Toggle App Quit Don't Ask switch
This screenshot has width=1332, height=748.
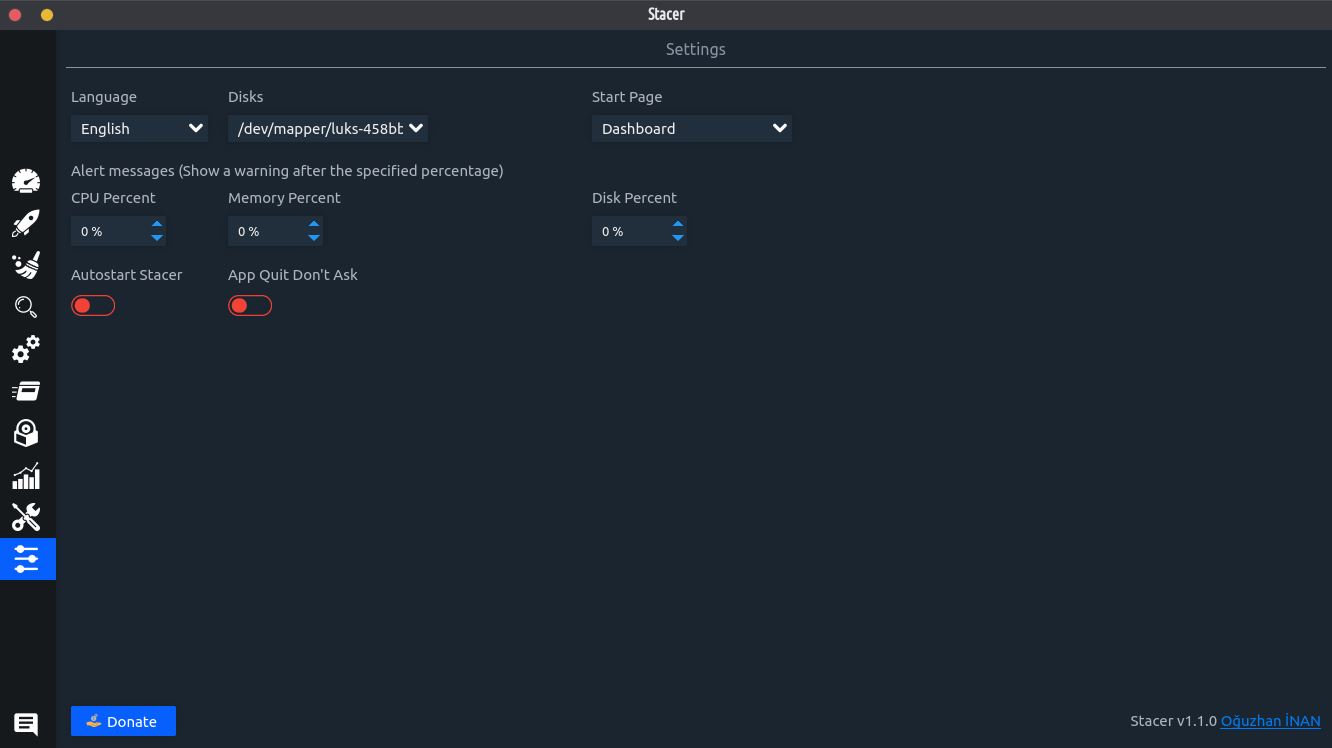tap(250, 306)
